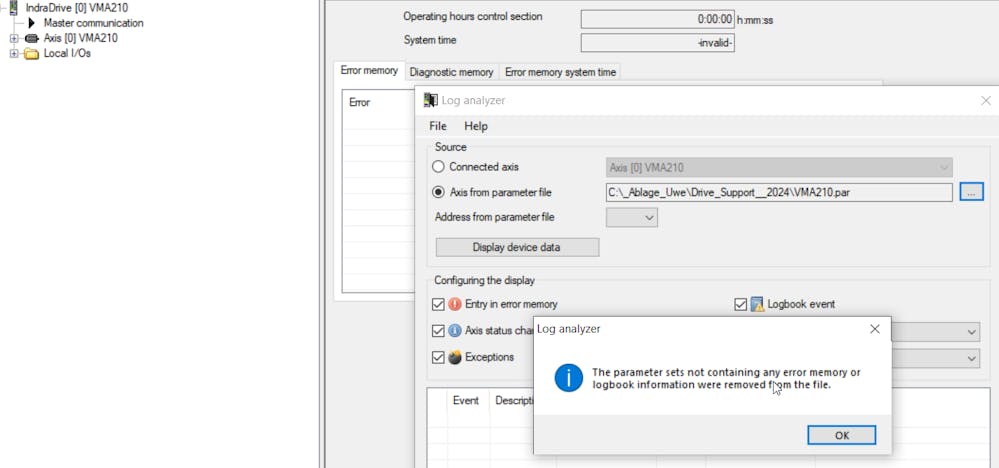Click the Axis [0] VMA210 drive icon
Image resolution: width=999 pixels, height=468 pixels.
(31, 38)
